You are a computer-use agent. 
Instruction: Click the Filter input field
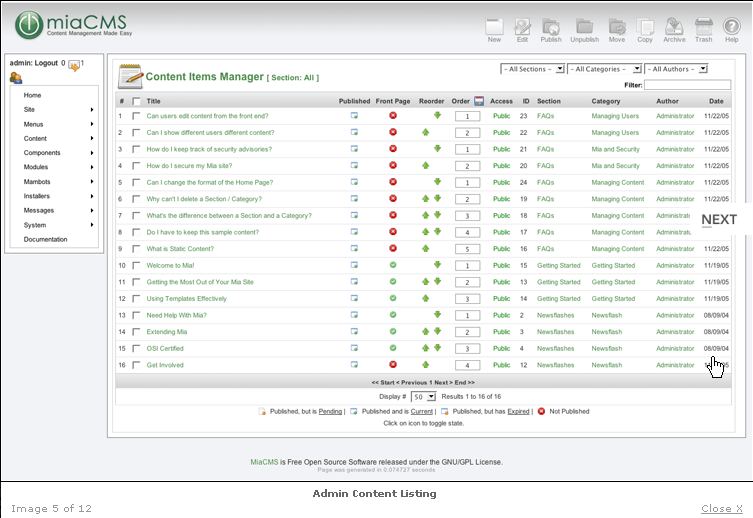coord(687,85)
